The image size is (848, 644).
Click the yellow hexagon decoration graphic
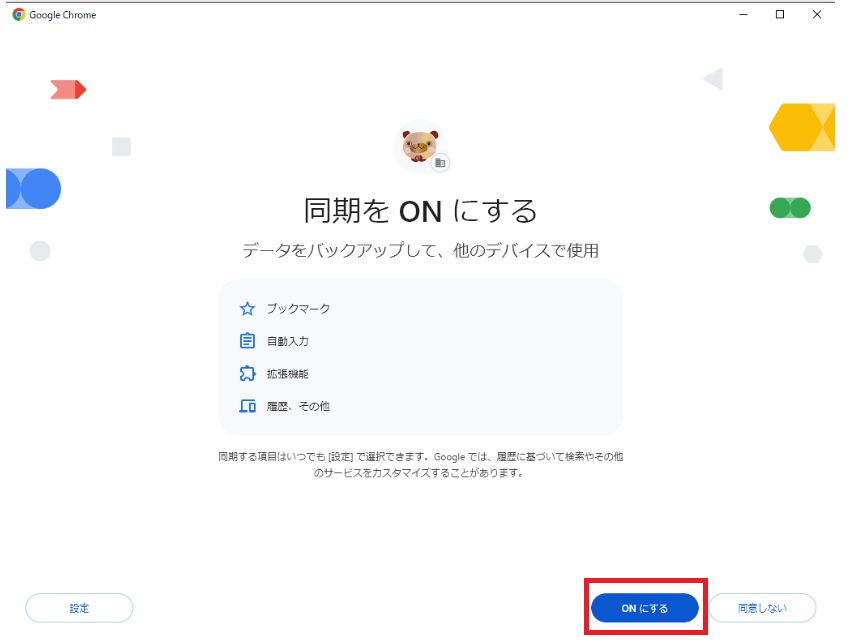point(801,127)
